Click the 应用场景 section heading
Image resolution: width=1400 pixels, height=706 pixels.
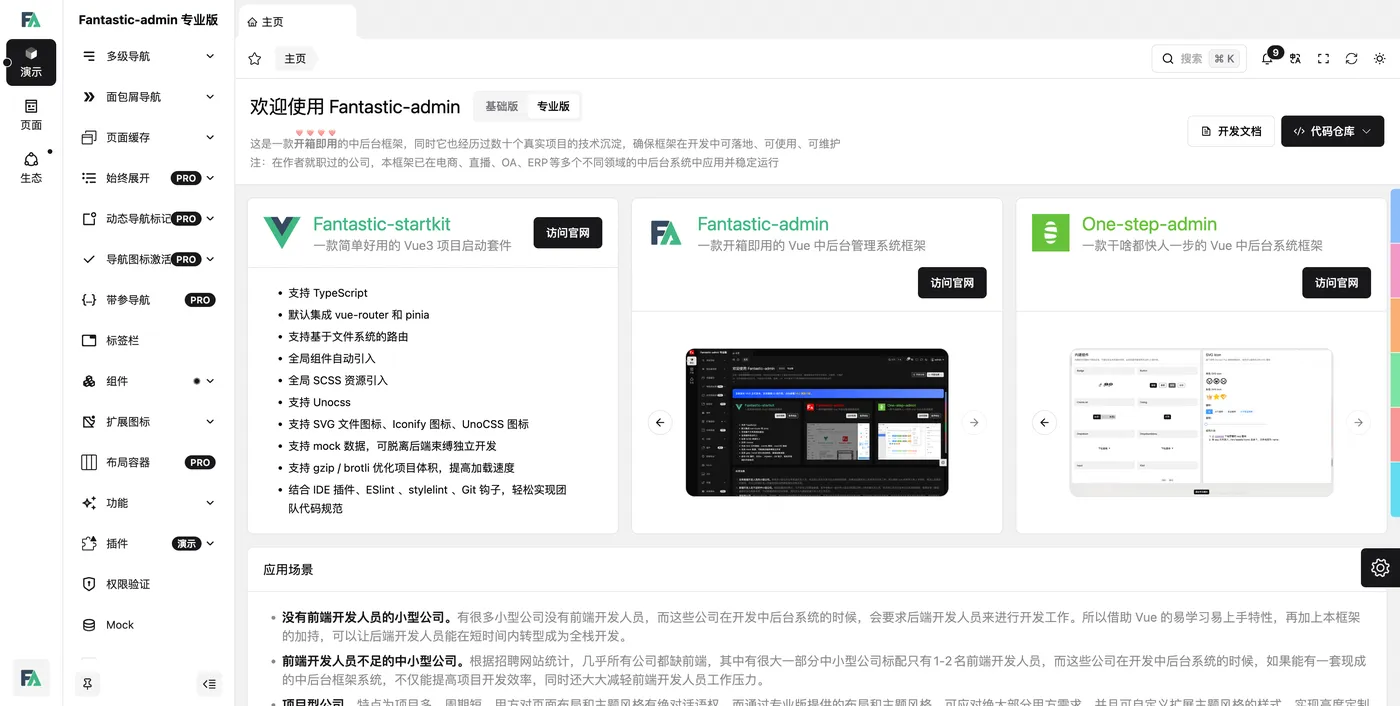click(288, 570)
